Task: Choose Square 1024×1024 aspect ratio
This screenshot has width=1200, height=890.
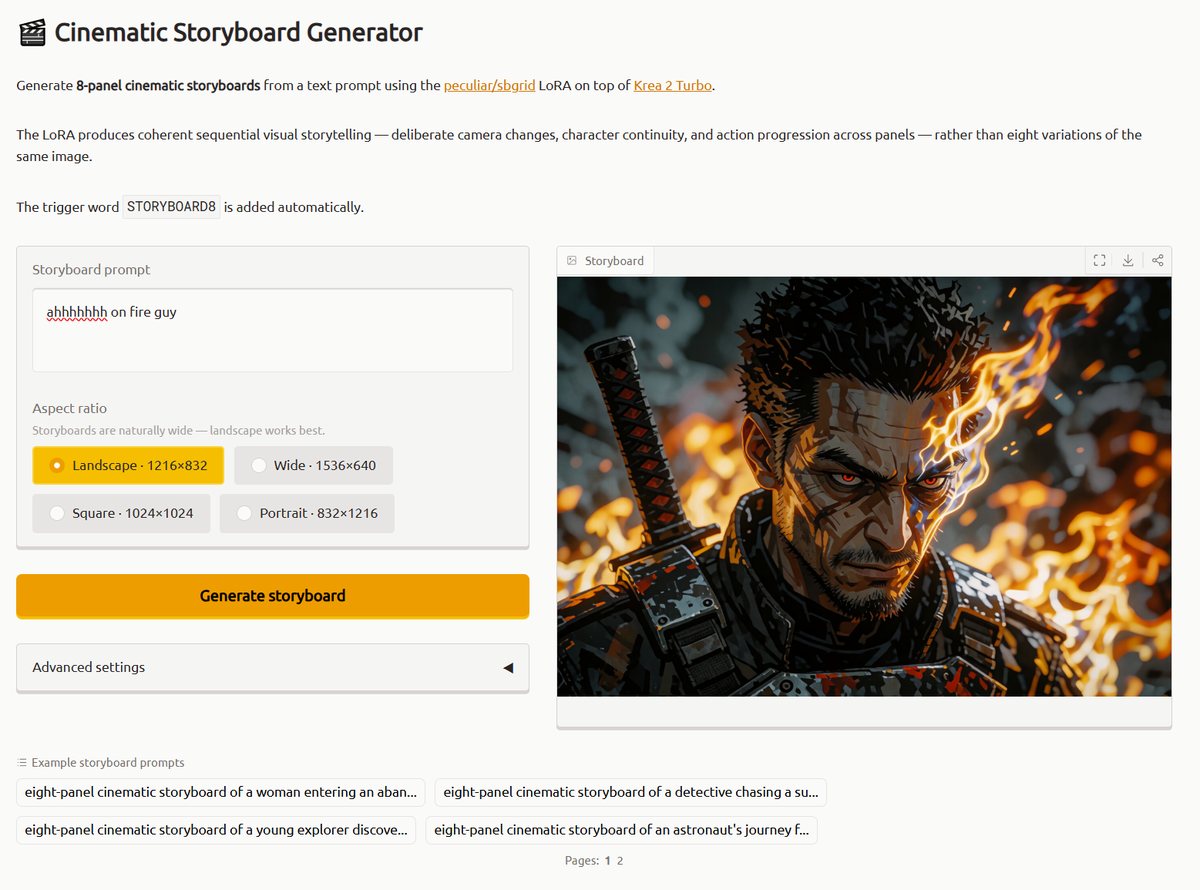Action: coord(121,513)
